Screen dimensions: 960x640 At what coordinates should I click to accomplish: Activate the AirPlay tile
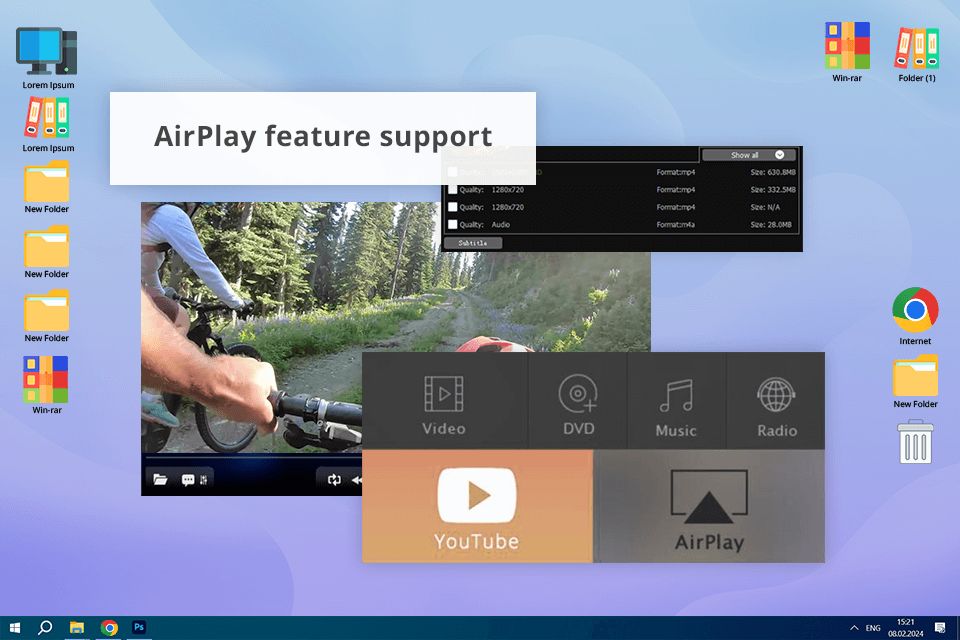click(x=709, y=506)
